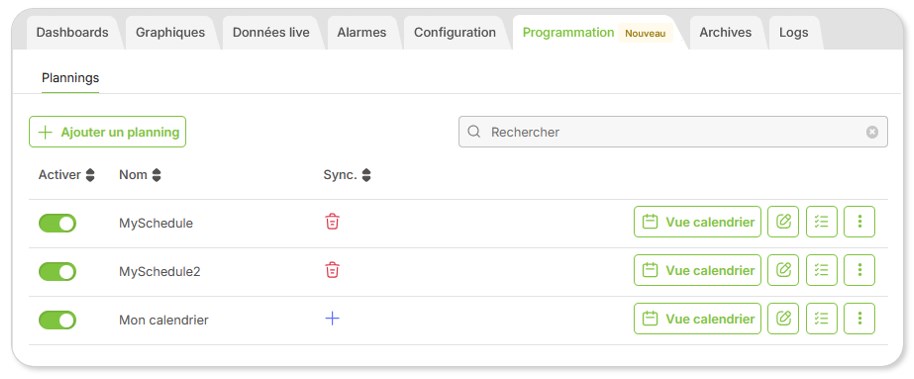Add sync with Mon calendrier plus icon
The height and width of the screenshot is (379, 914).
click(332, 318)
